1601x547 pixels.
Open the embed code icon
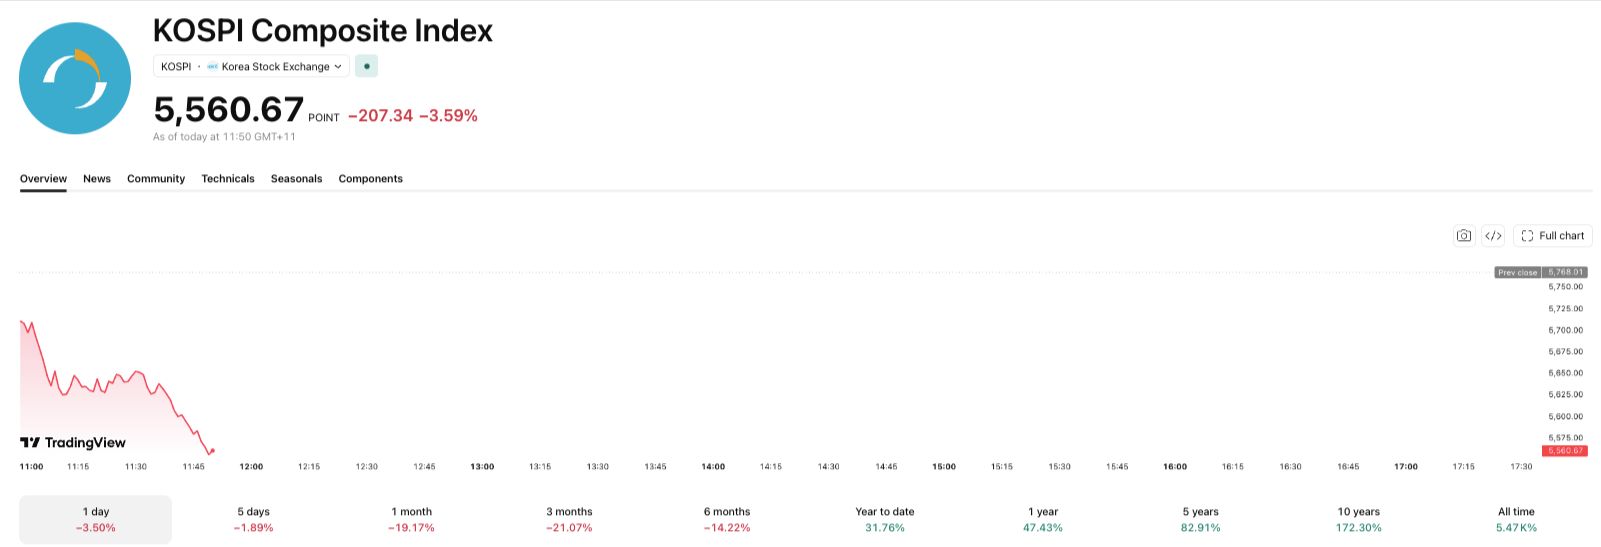(x=1493, y=236)
